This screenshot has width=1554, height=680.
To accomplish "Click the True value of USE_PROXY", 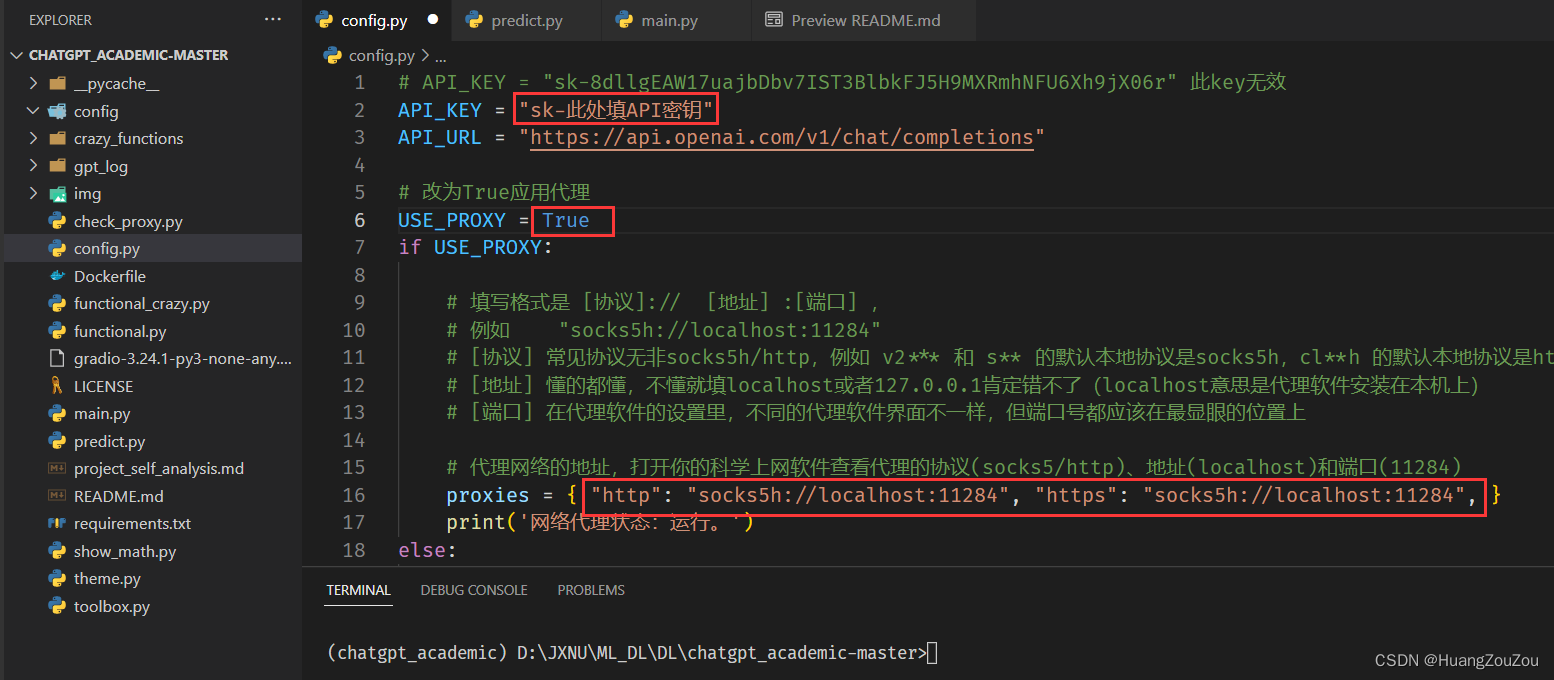I will 566,221.
